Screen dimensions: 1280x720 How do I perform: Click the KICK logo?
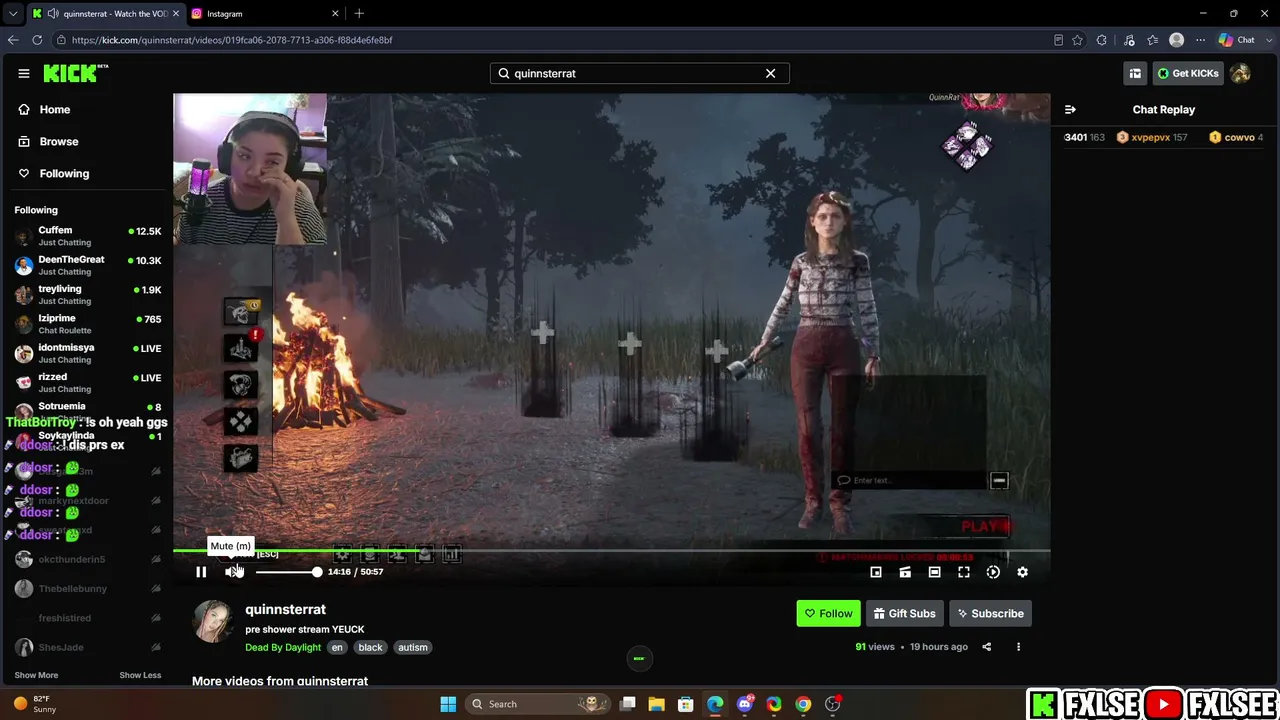coord(75,73)
